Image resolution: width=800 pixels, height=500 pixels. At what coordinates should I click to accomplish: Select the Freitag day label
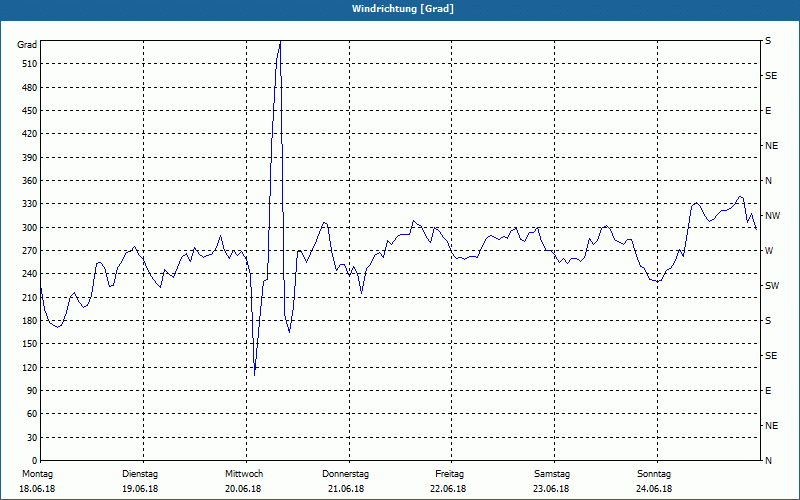[x=449, y=474]
